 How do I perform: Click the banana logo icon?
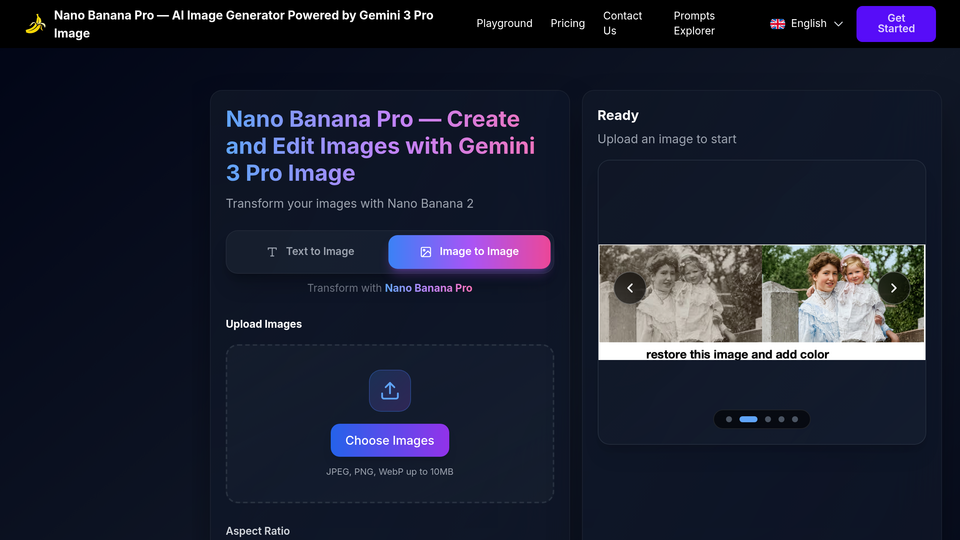coord(36,24)
